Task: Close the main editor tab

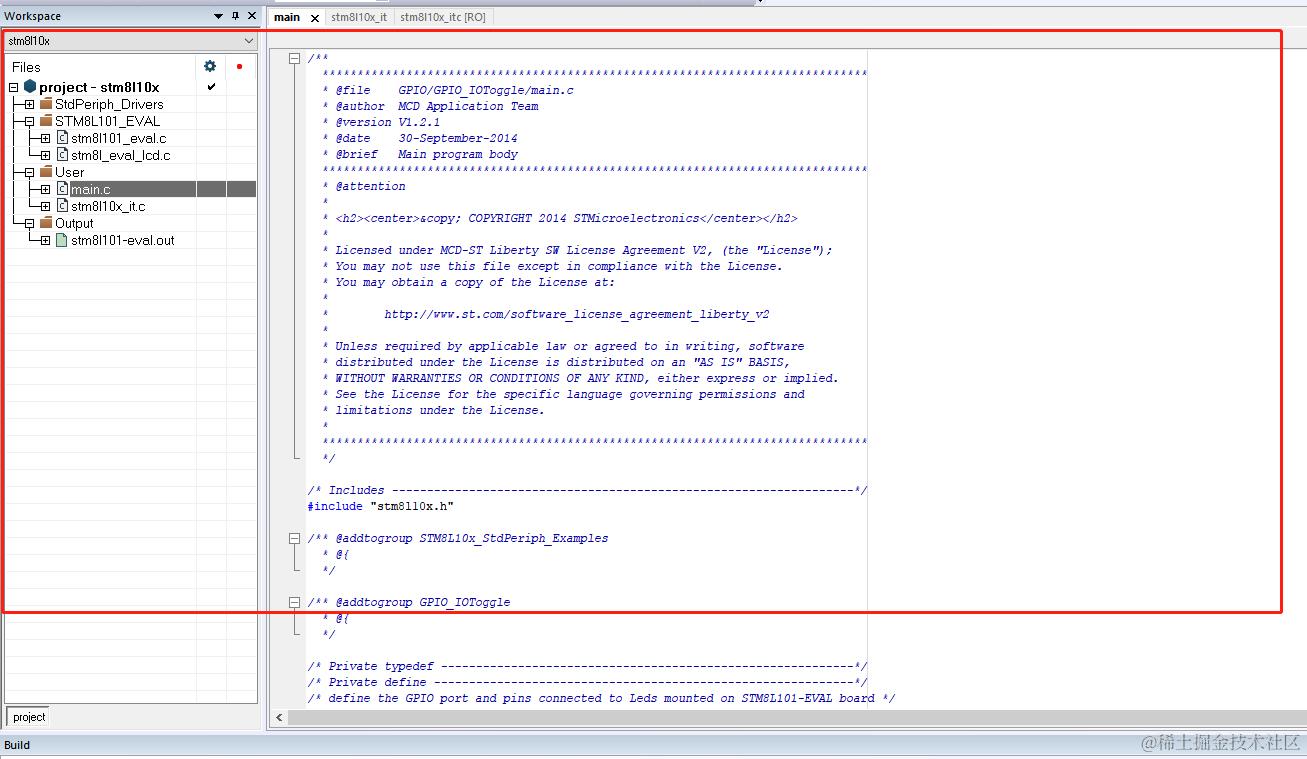Action: click(x=315, y=18)
